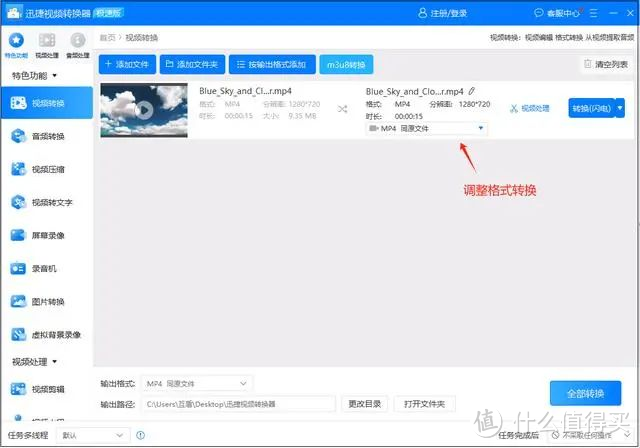The image size is (640, 448).
Task: Open 图片转换 in sidebar
Action: 47,301
